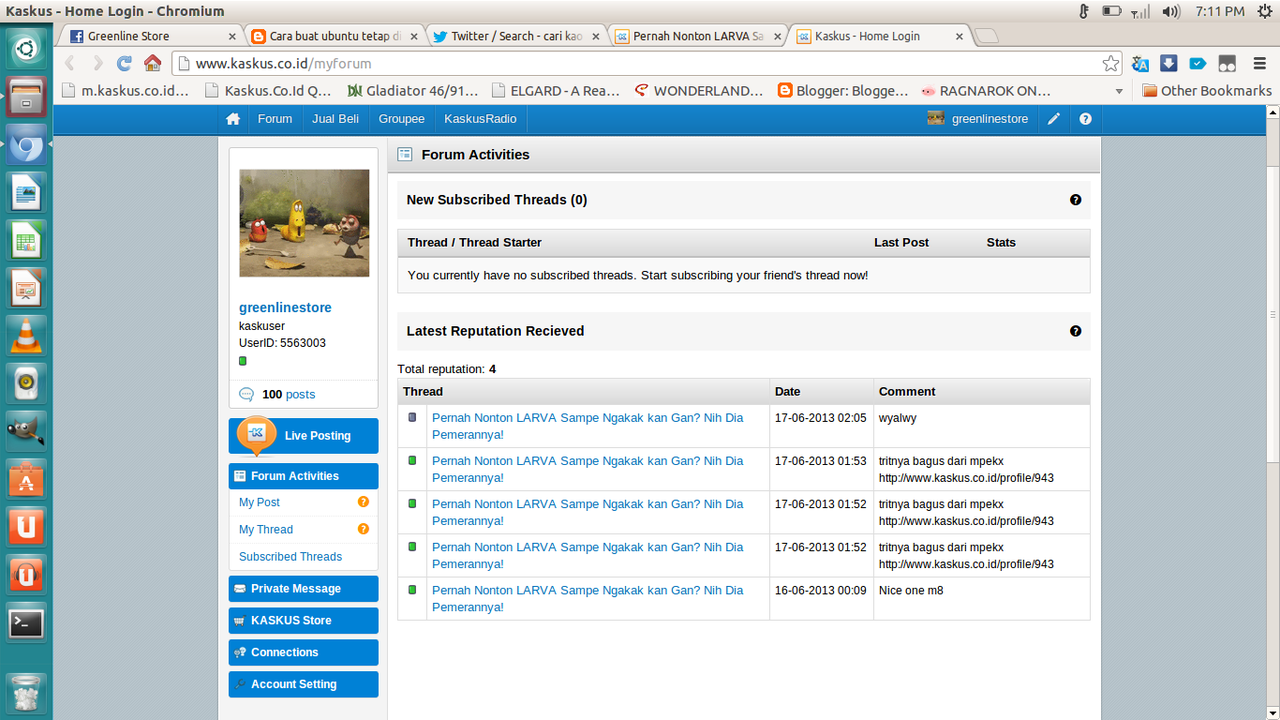
Task: Open the Private Message sidebar section
Action: click(x=304, y=589)
